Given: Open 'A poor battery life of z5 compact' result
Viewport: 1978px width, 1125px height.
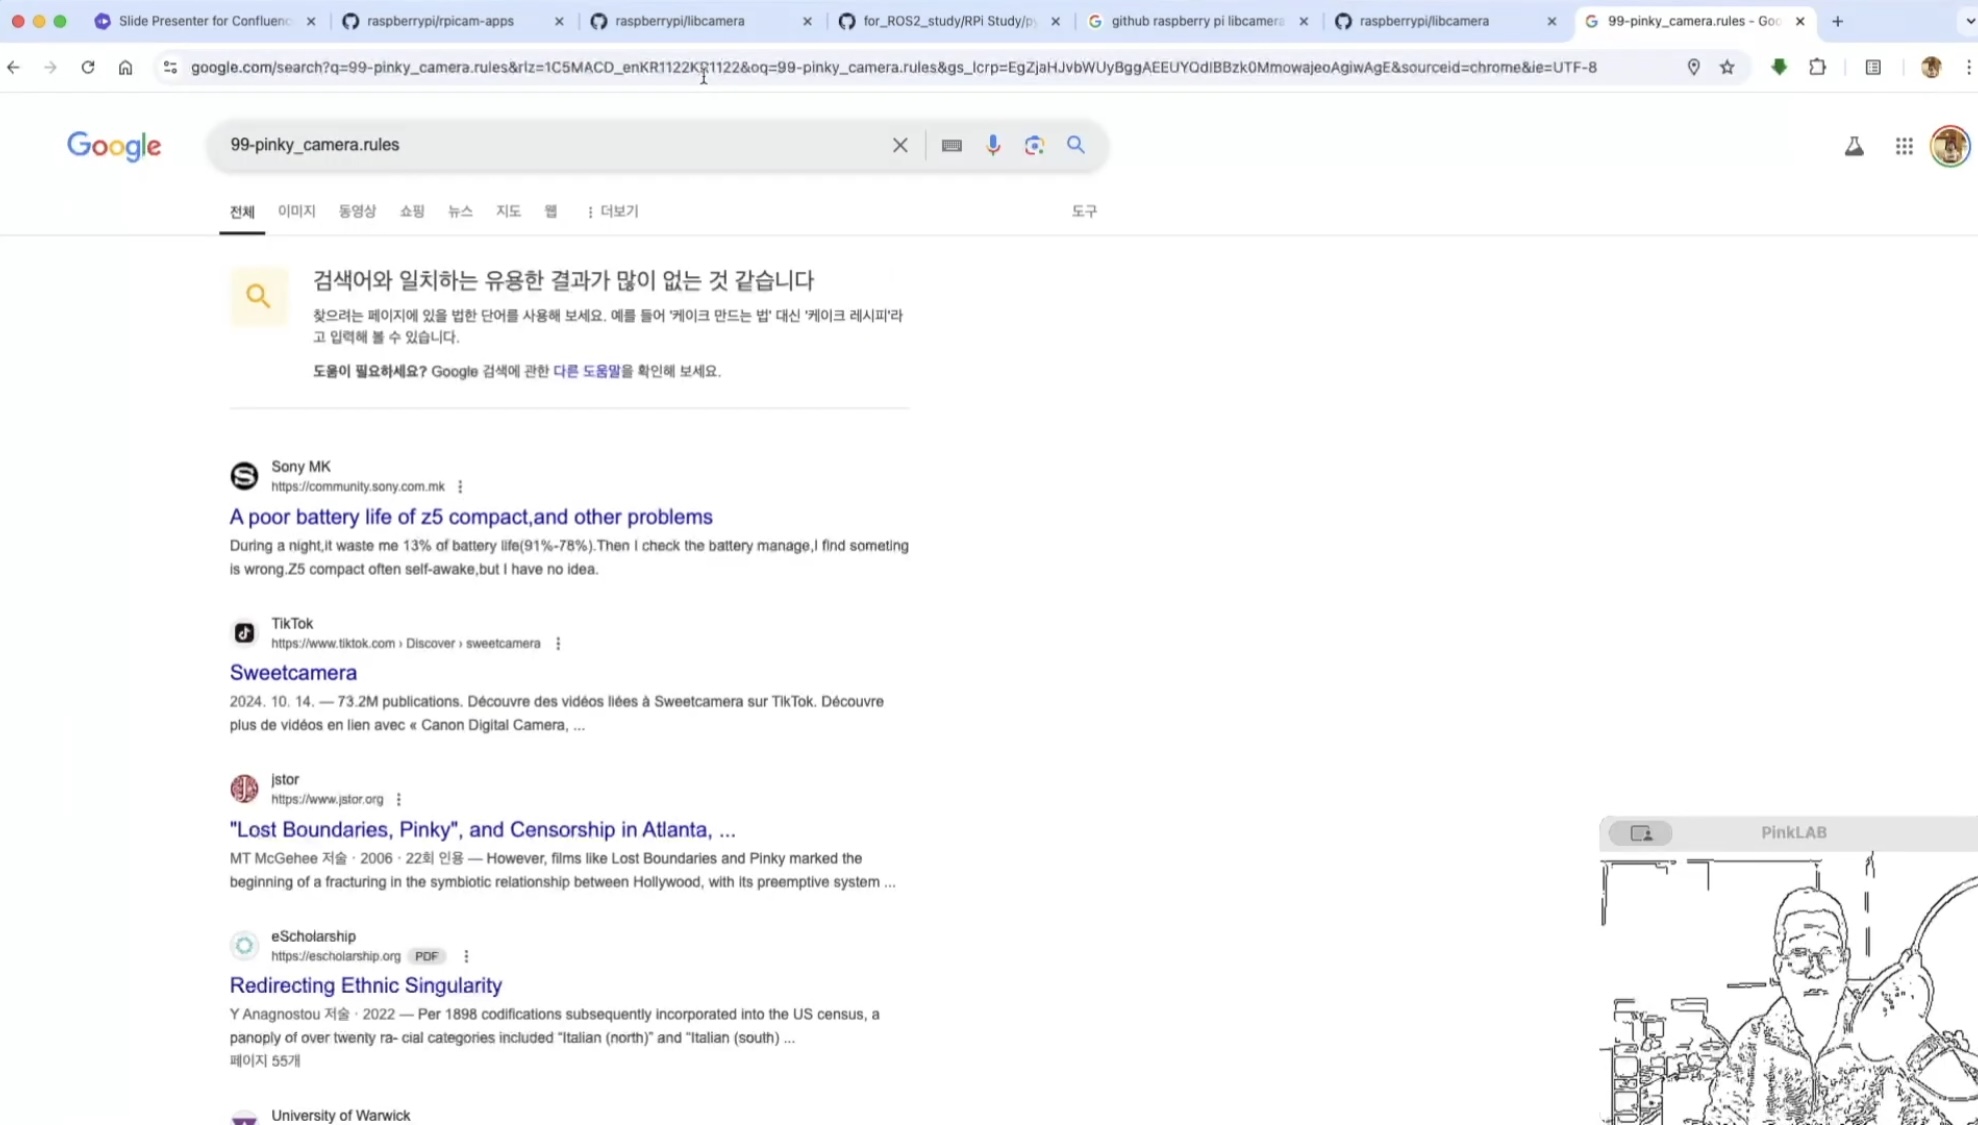Looking at the screenshot, I should click(x=470, y=517).
